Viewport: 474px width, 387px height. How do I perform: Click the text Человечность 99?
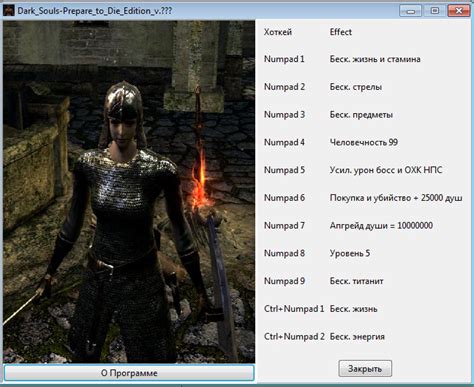click(364, 142)
